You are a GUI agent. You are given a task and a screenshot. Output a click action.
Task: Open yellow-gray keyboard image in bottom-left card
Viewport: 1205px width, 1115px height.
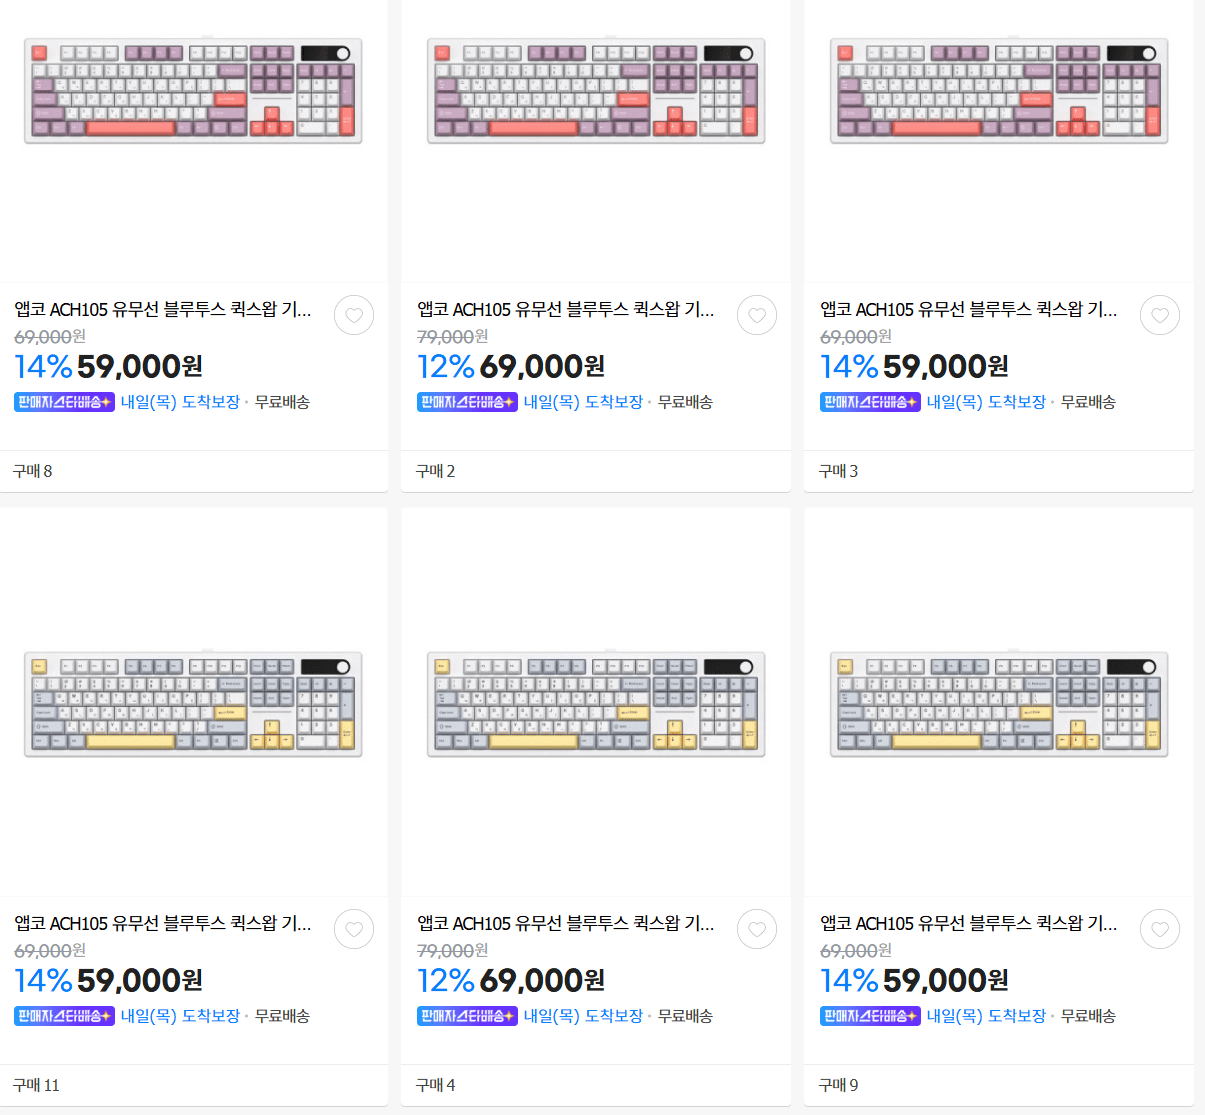(193, 704)
